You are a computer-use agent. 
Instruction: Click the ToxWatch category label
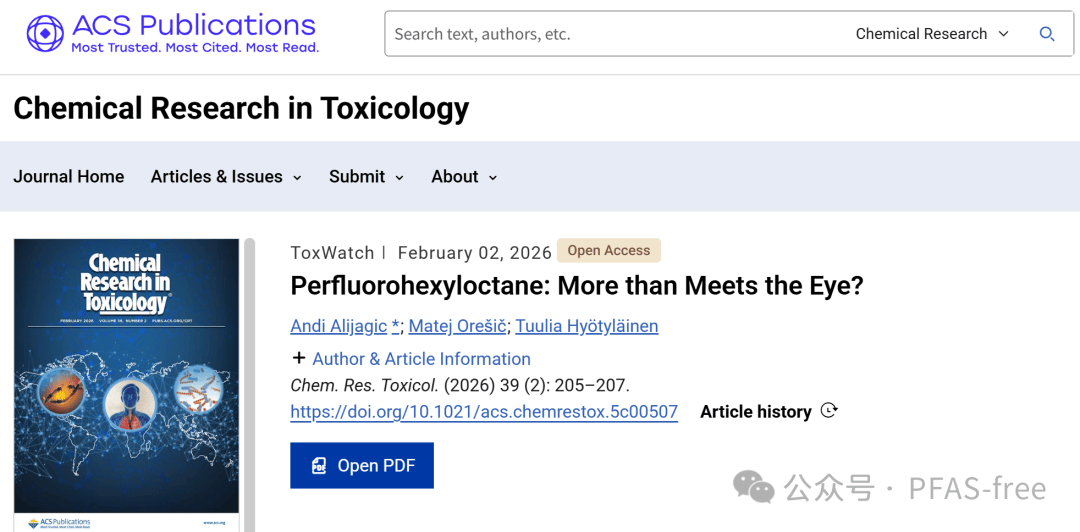(332, 252)
